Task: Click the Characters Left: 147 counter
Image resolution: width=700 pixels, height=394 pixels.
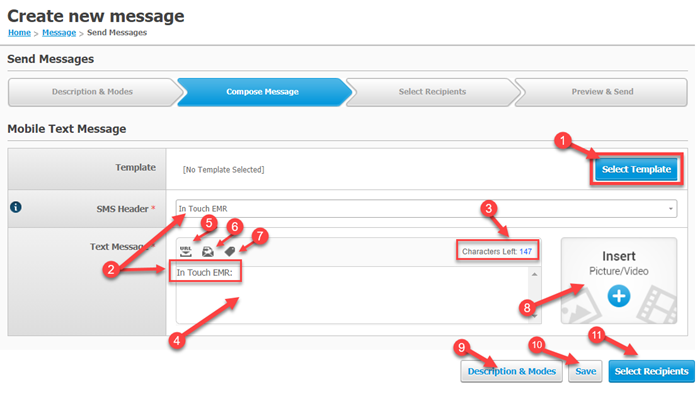Action: (x=497, y=252)
